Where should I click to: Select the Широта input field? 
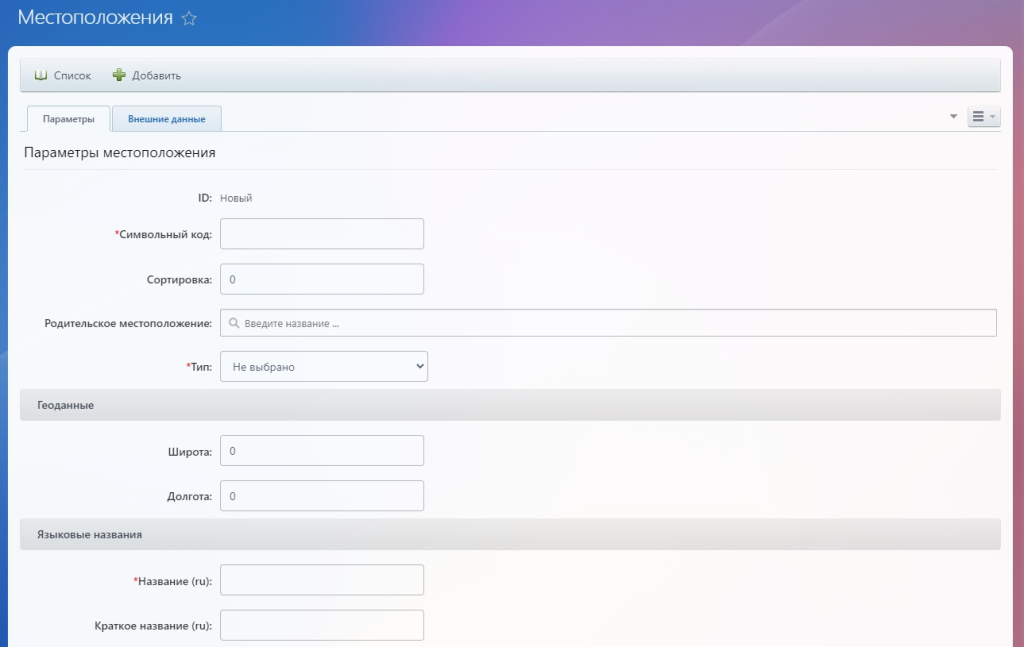[x=321, y=451]
